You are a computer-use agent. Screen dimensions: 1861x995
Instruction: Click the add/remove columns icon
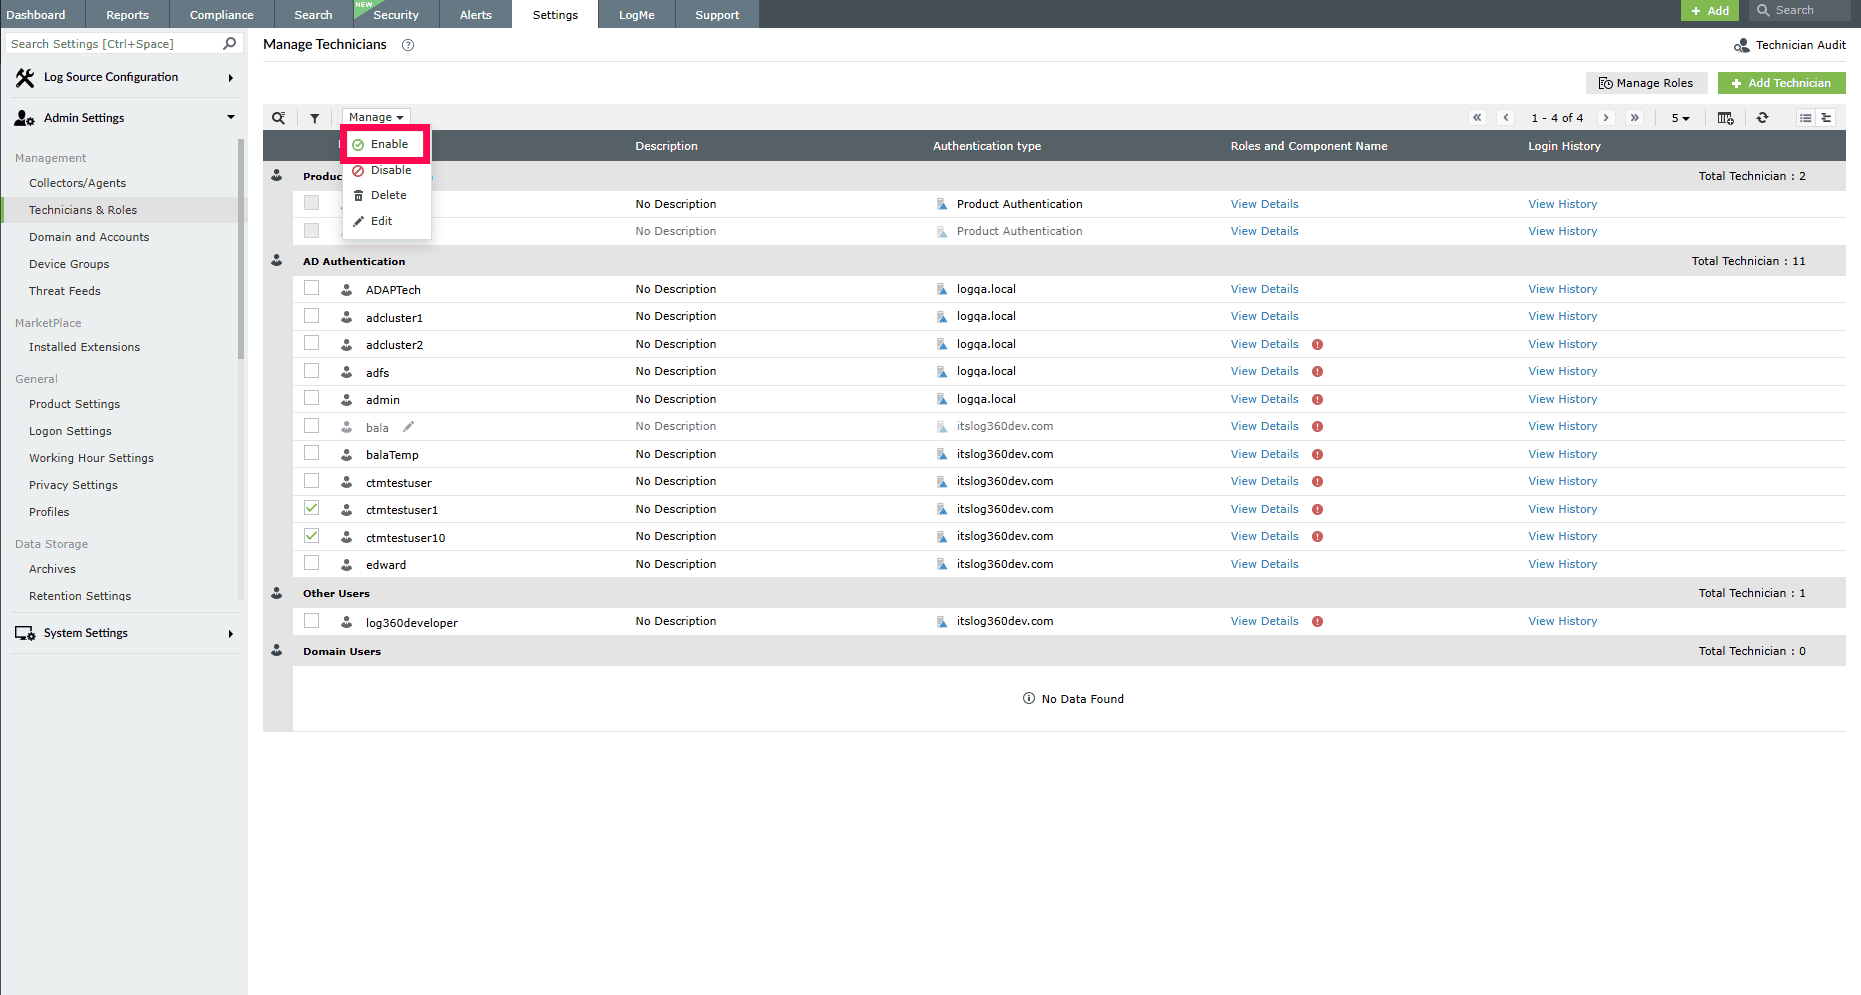tap(1725, 118)
